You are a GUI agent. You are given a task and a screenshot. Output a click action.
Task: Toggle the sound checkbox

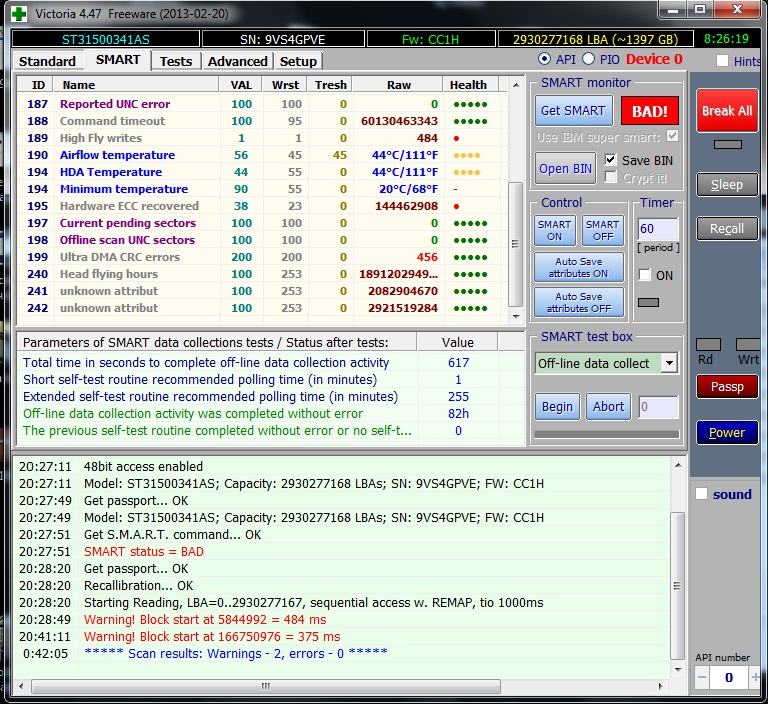701,494
